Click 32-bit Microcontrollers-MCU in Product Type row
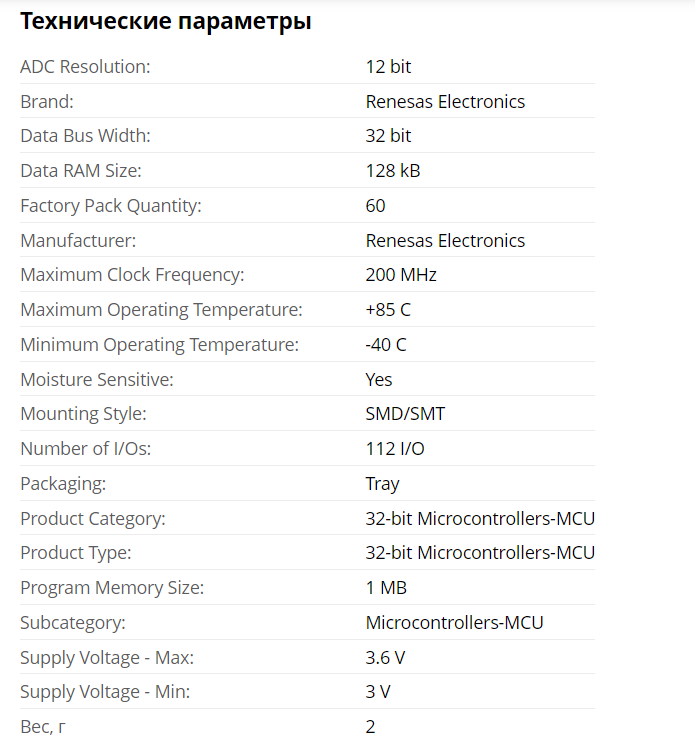The width and height of the screenshot is (695, 750). click(x=480, y=553)
